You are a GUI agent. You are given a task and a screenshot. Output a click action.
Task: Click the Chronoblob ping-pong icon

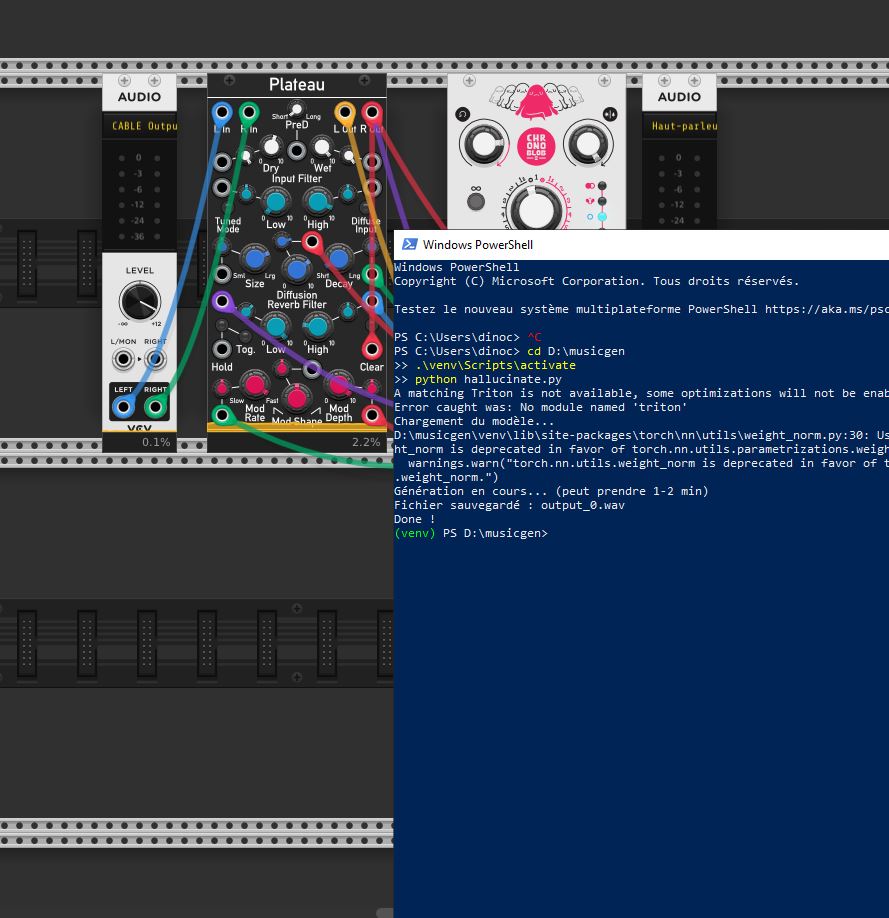tap(610, 115)
